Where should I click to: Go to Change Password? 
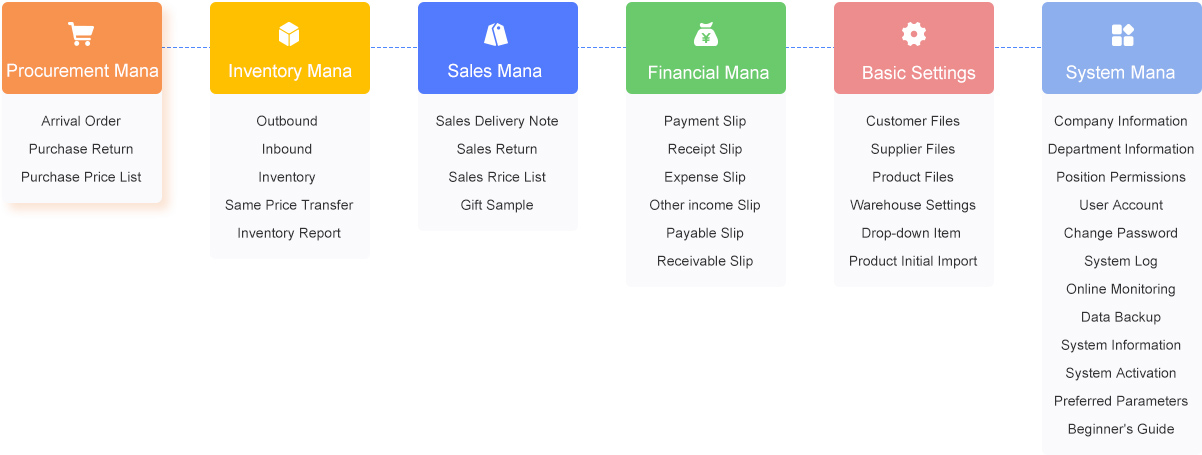click(1121, 233)
